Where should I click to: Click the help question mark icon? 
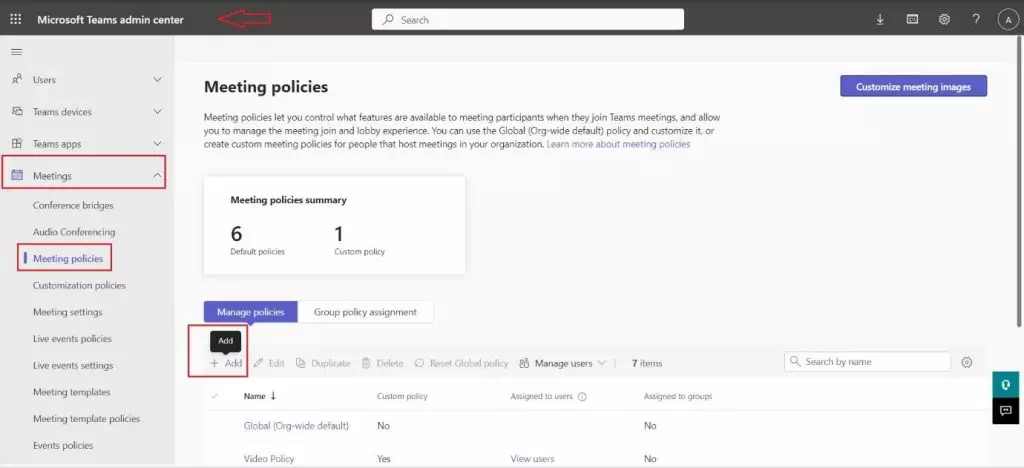(x=976, y=19)
